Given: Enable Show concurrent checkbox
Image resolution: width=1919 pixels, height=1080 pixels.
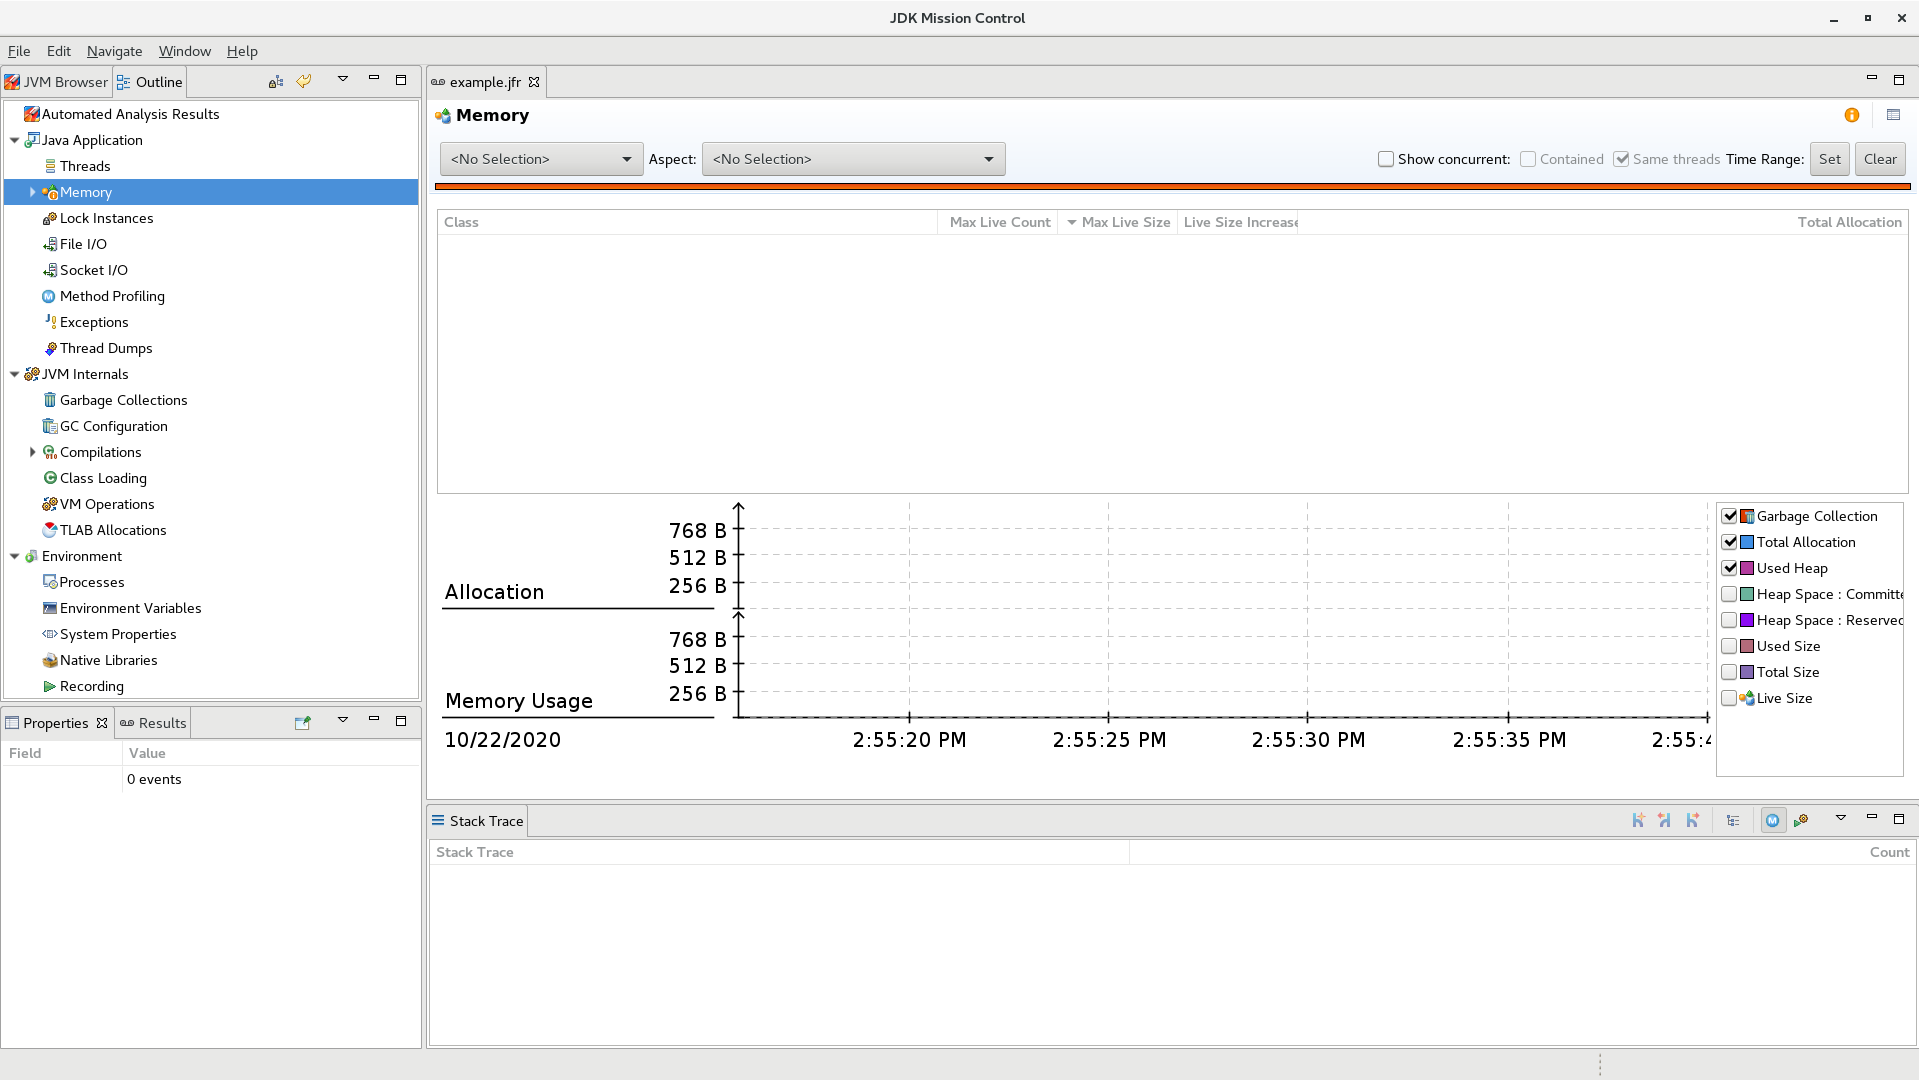Looking at the screenshot, I should click(1386, 159).
